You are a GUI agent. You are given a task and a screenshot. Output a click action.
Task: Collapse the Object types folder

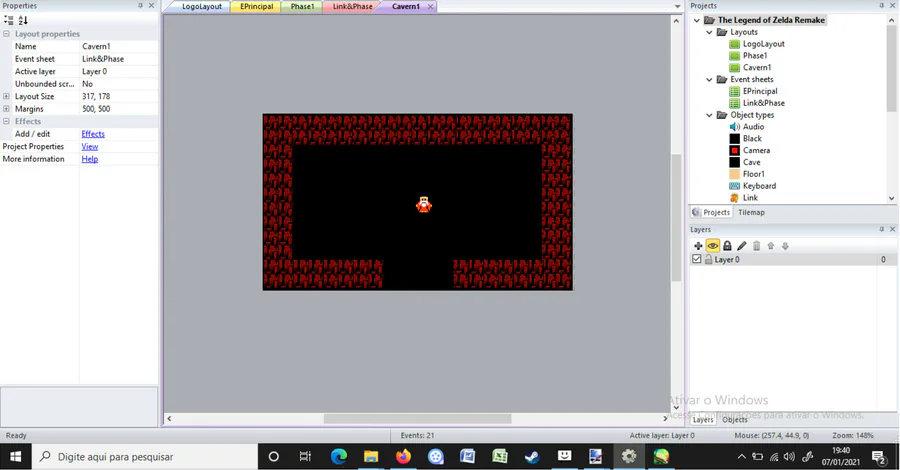(x=709, y=115)
